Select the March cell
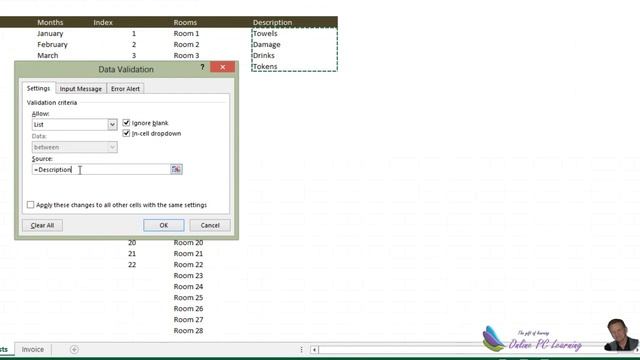This screenshot has width=640, height=360. point(48,56)
